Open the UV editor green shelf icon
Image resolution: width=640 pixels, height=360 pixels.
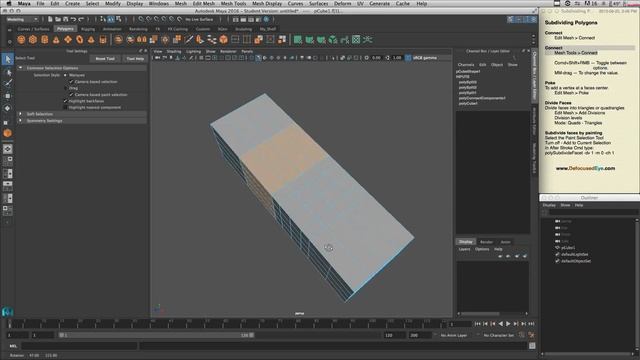(356, 40)
